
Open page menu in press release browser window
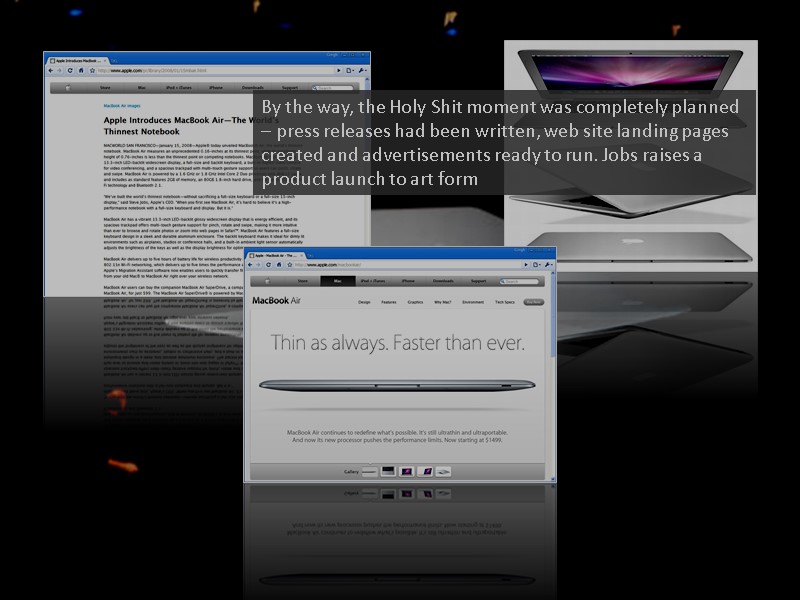(350, 70)
